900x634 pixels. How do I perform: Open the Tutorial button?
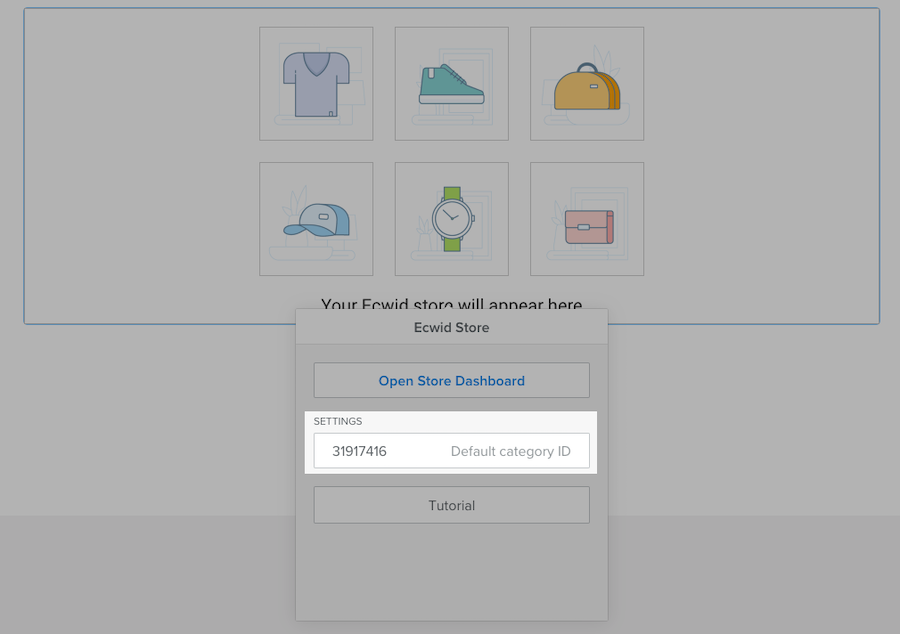point(451,505)
